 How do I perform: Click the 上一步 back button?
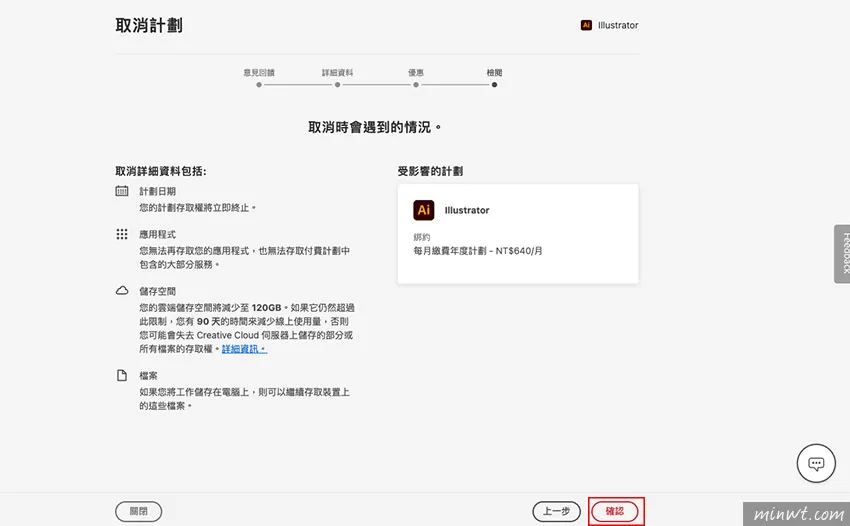click(556, 511)
